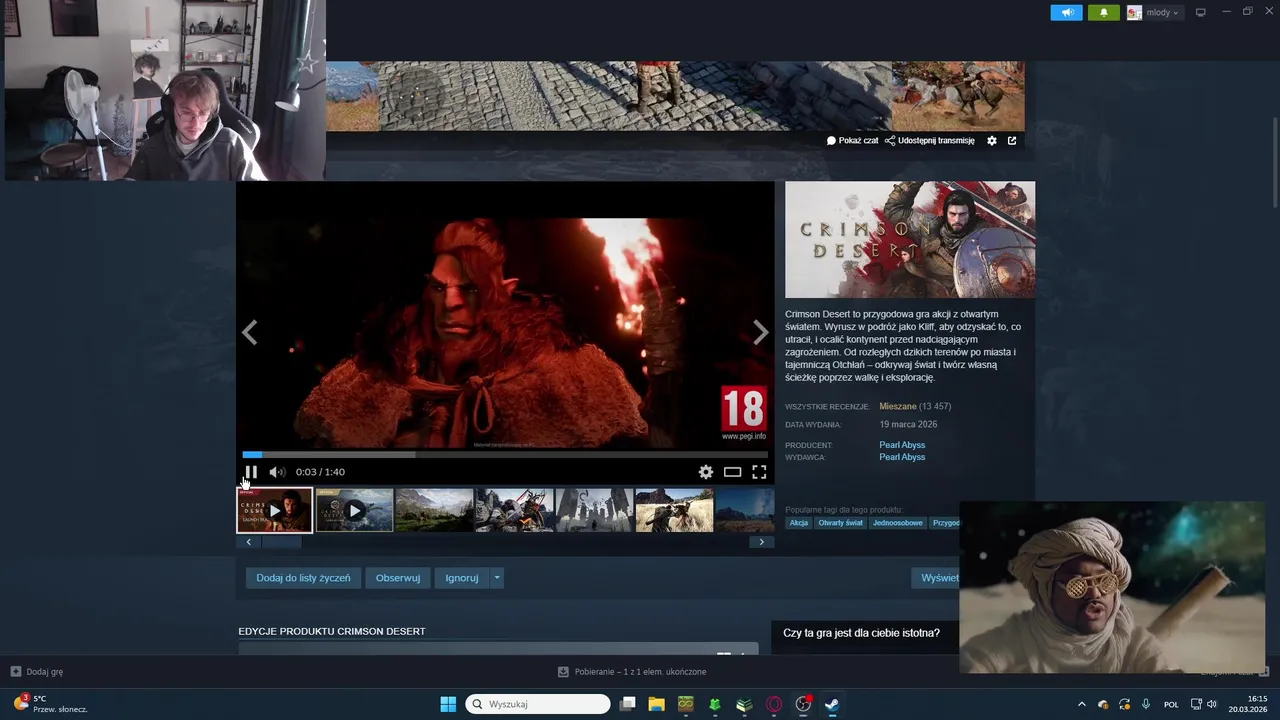Click the Akcja tag
Screen dimensions: 1280x720
click(x=799, y=523)
